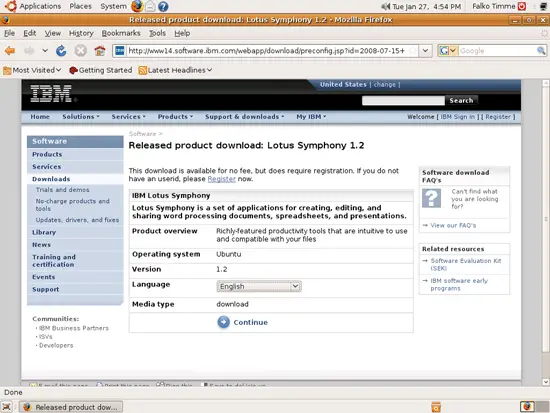Open the Language dropdown set to English

click(259, 286)
